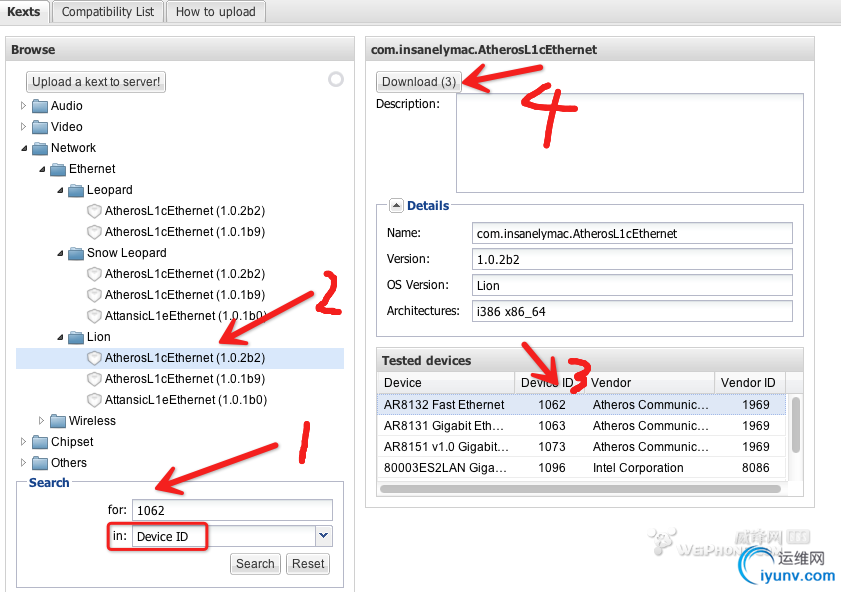Click Upload a kext to server button
Screen dimensions: 841x592
(x=96, y=82)
